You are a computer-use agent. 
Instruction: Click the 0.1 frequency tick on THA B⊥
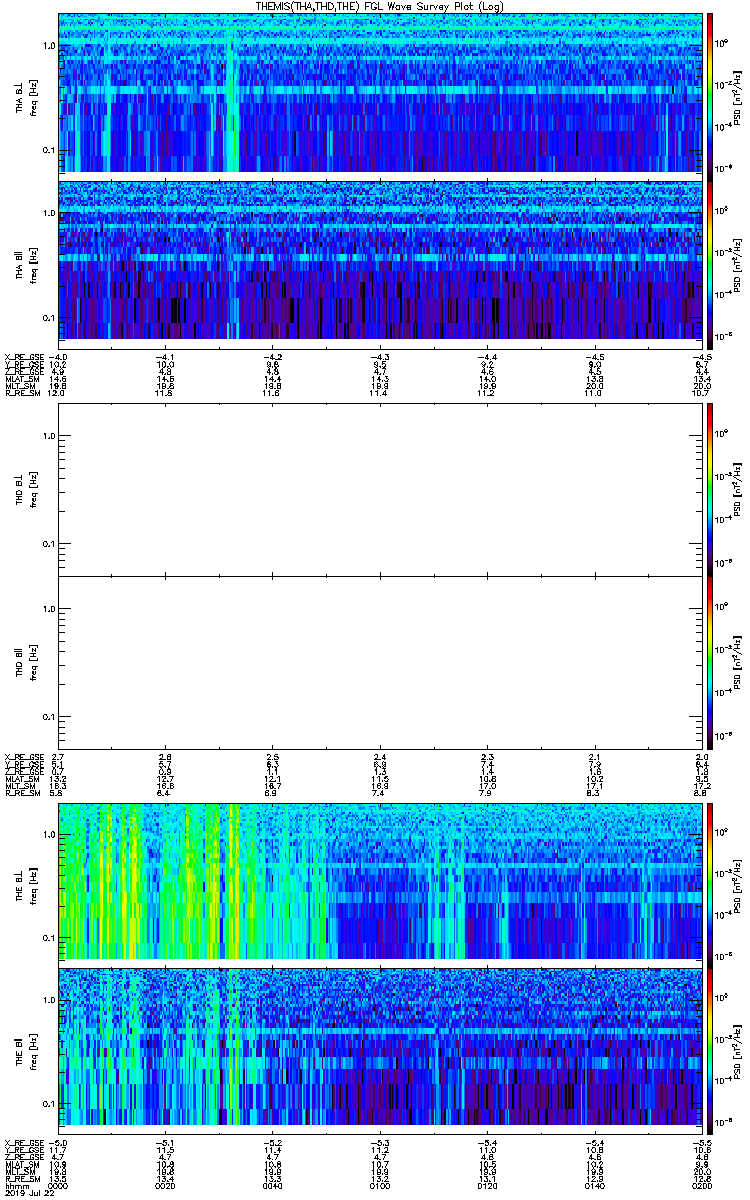[x=49, y=150]
